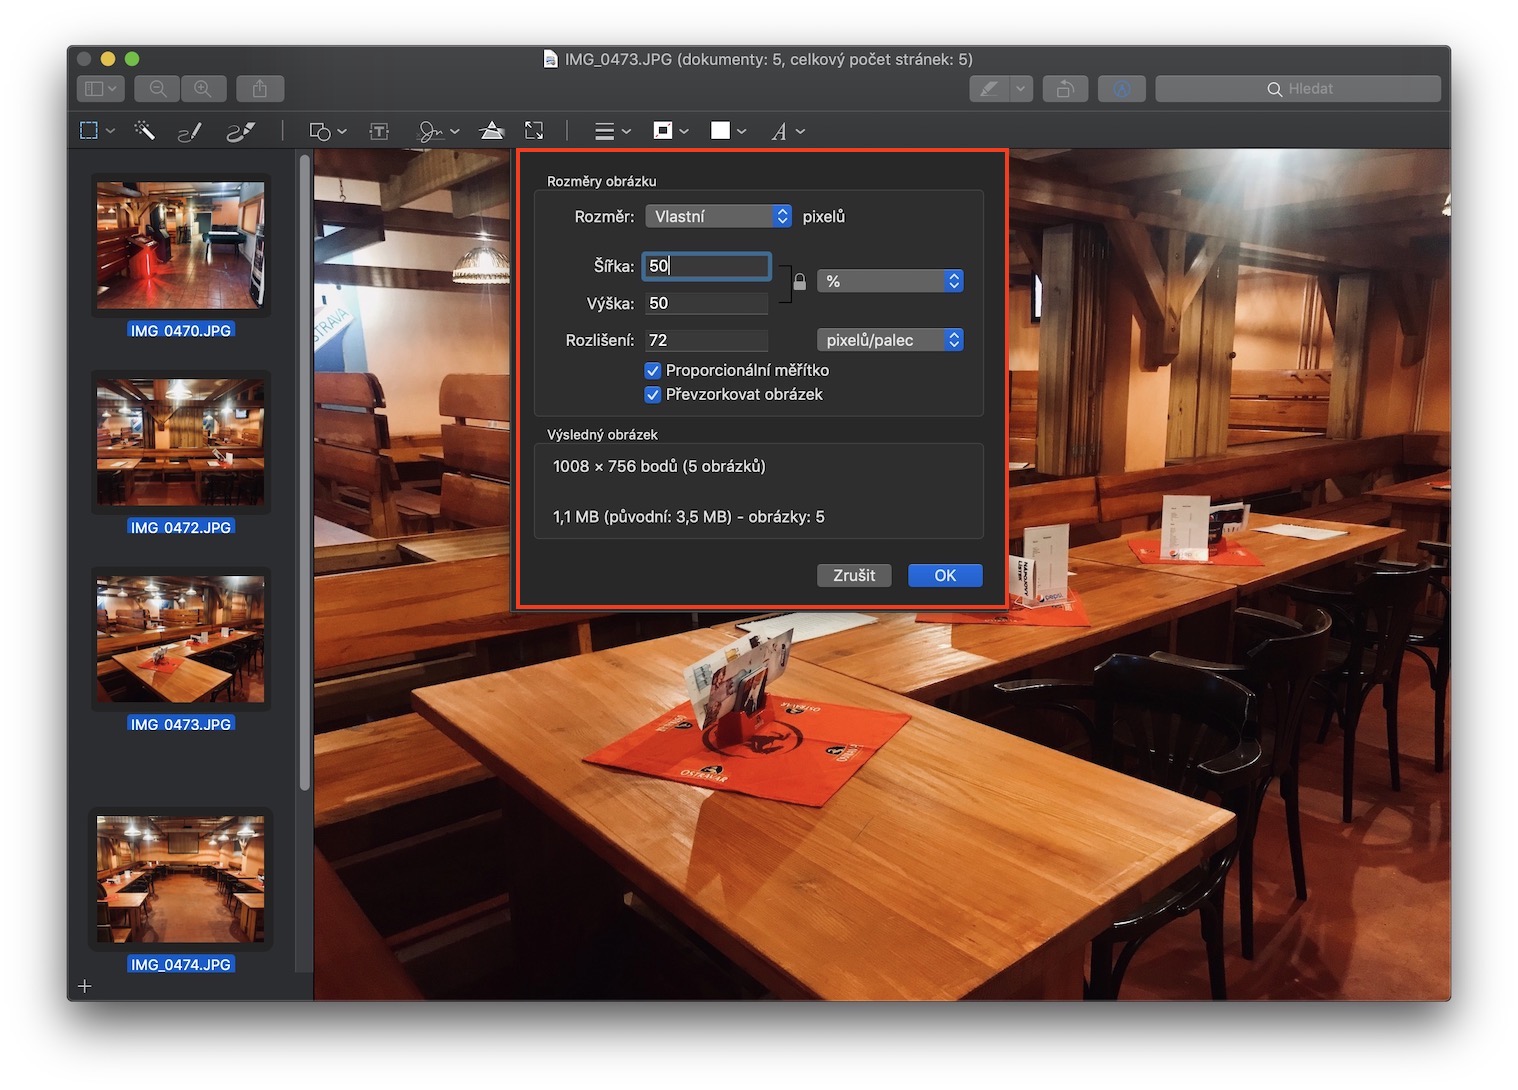Open the white fill color swatch
The image size is (1518, 1090).
click(x=727, y=131)
